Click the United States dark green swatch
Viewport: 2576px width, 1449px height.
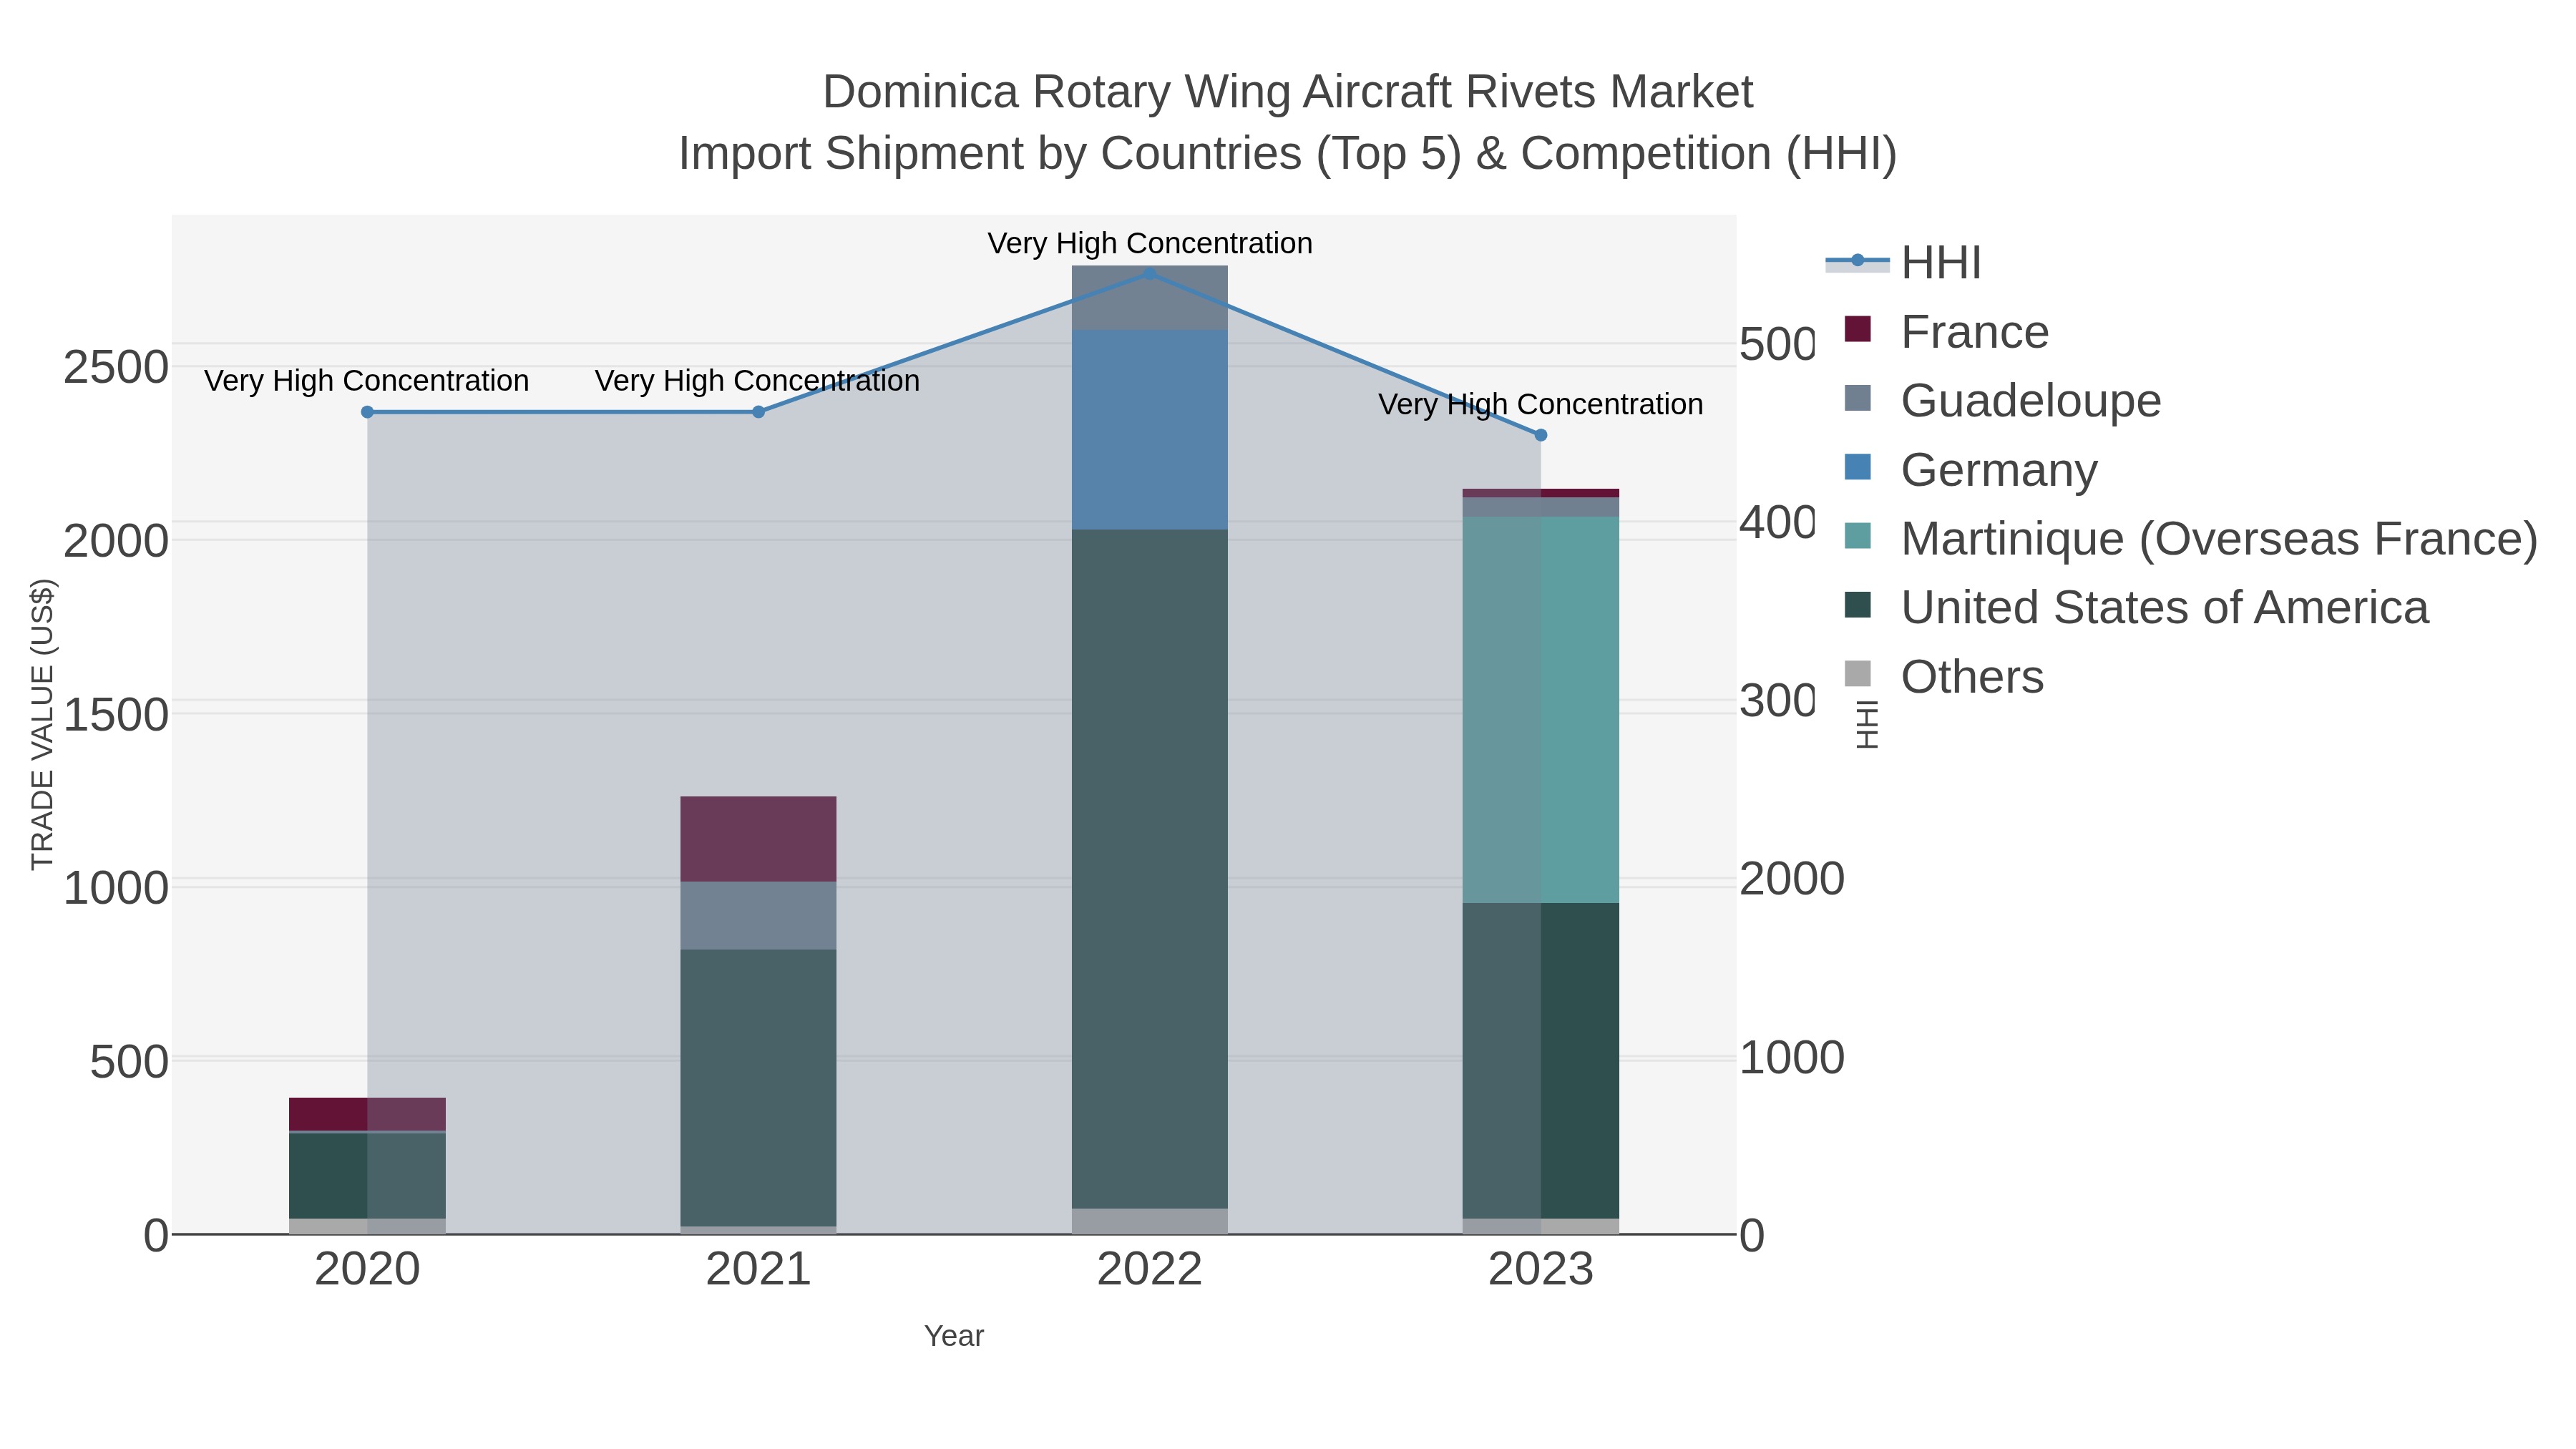(1857, 605)
